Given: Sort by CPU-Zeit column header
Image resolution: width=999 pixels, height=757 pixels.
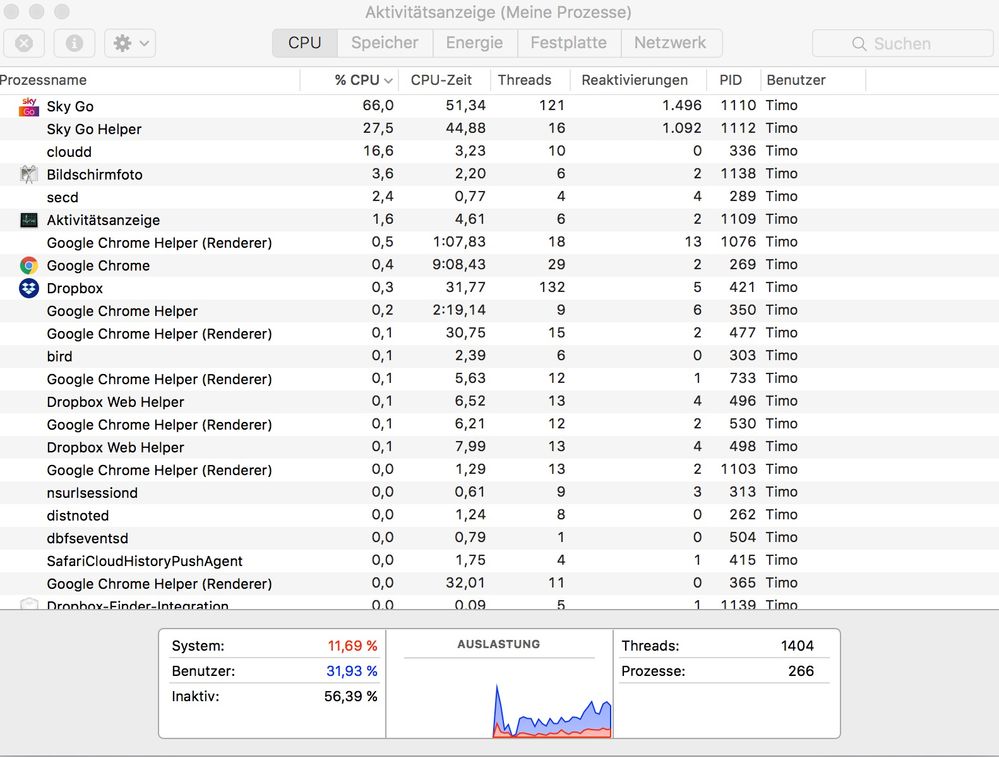Looking at the screenshot, I should tap(444, 80).
